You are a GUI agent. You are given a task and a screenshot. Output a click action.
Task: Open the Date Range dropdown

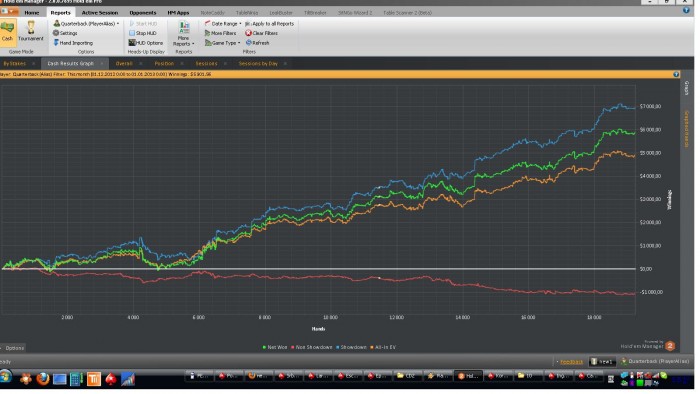(x=223, y=24)
